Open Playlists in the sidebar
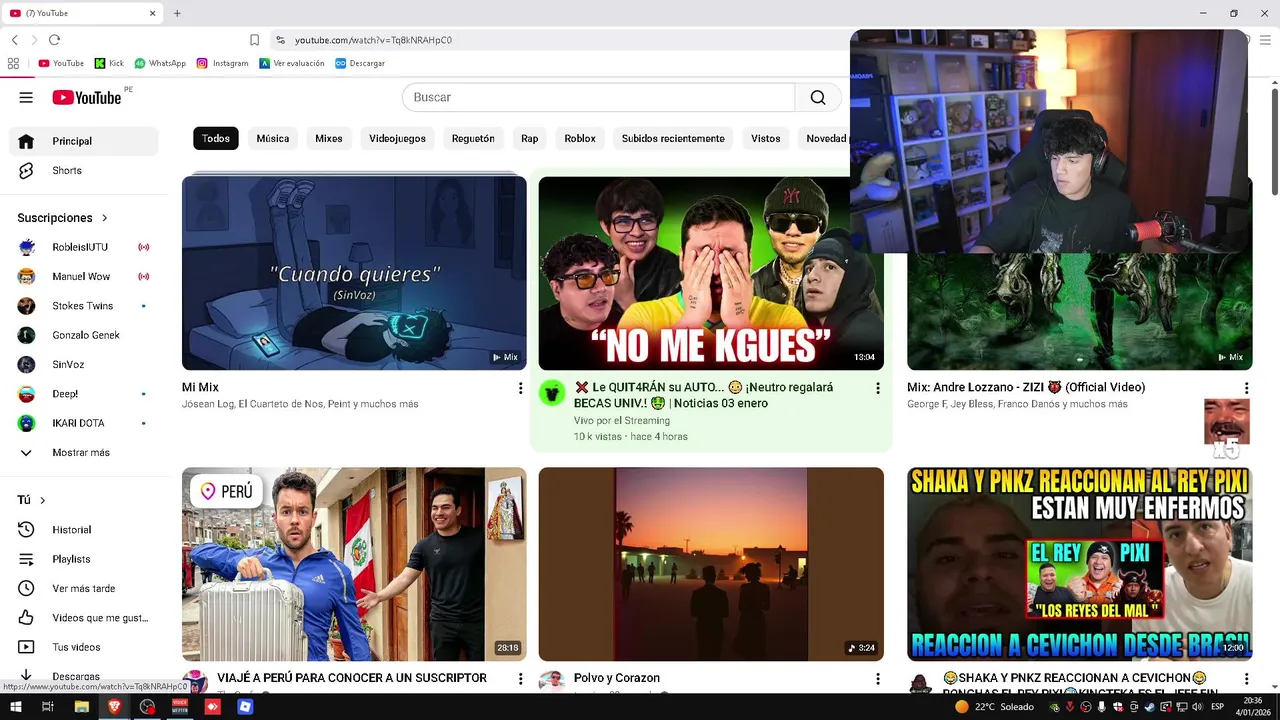 coord(84,559)
